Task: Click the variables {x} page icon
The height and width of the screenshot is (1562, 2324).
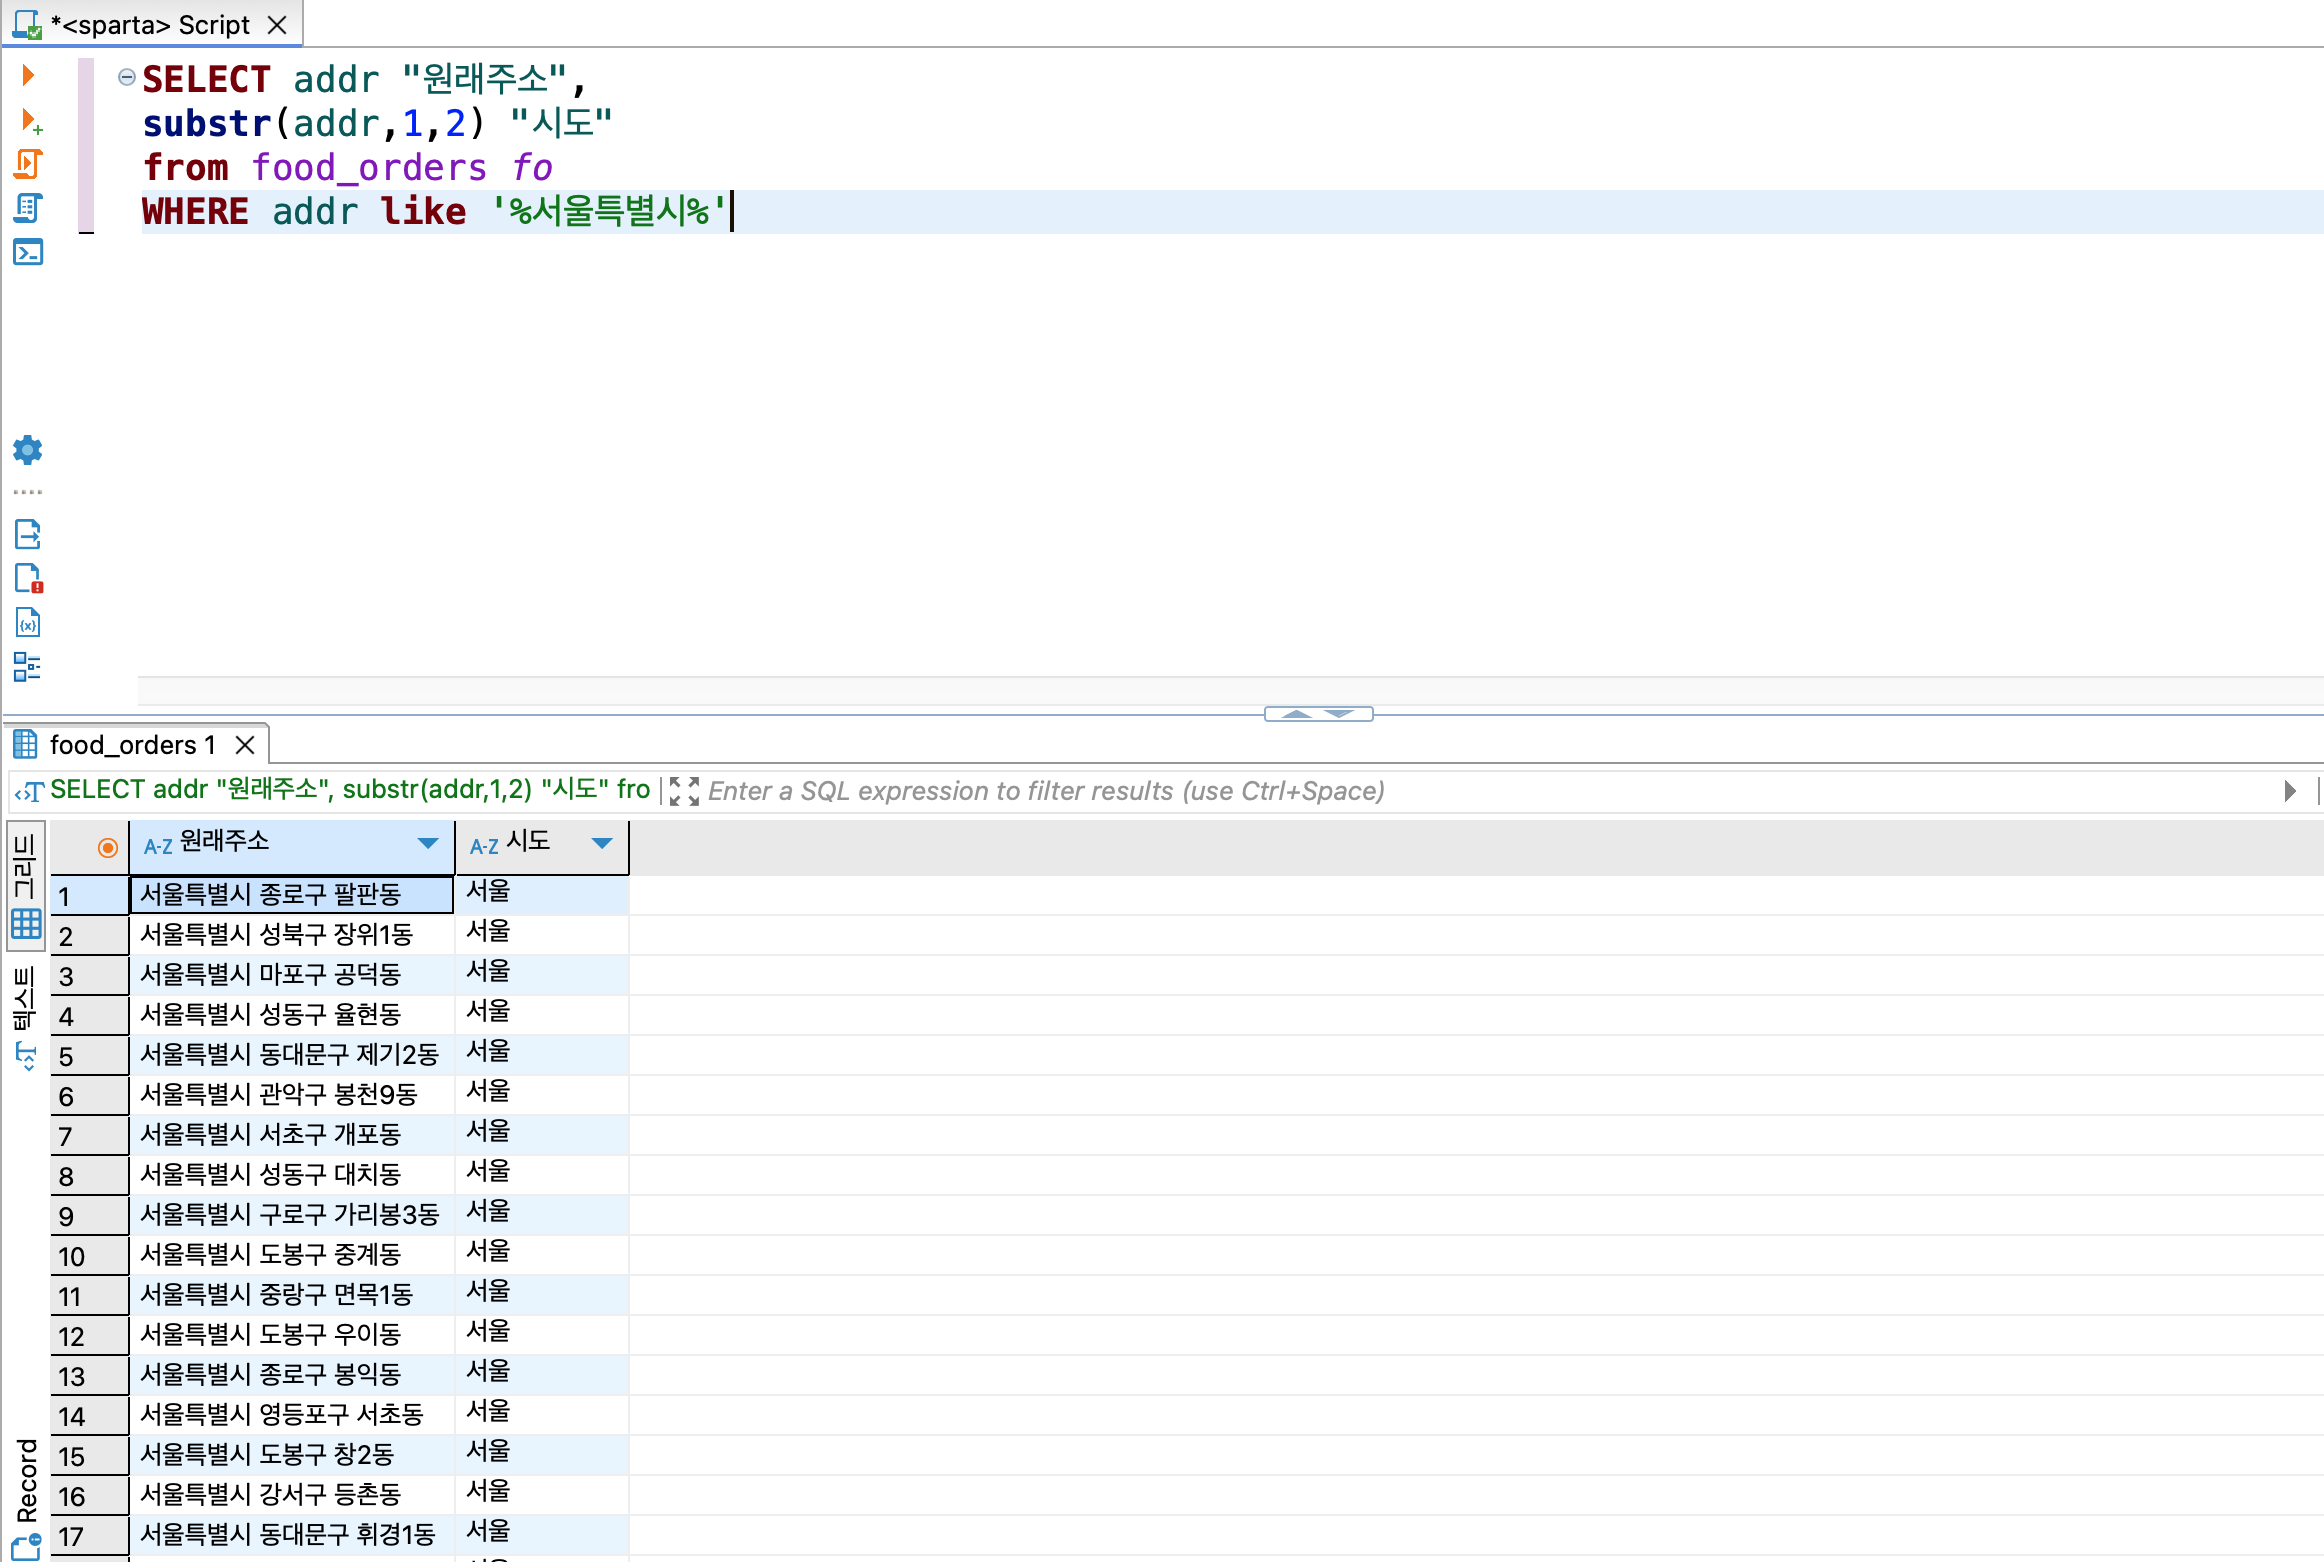Action: click(x=28, y=622)
